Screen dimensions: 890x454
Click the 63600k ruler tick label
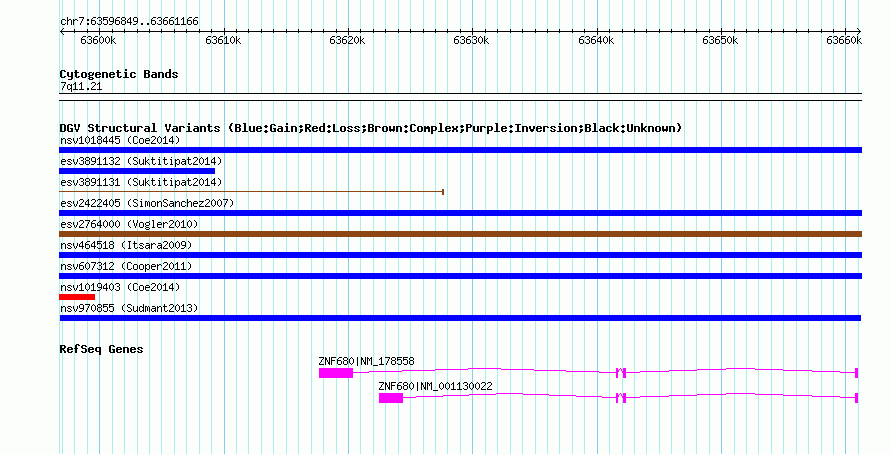coord(99,40)
